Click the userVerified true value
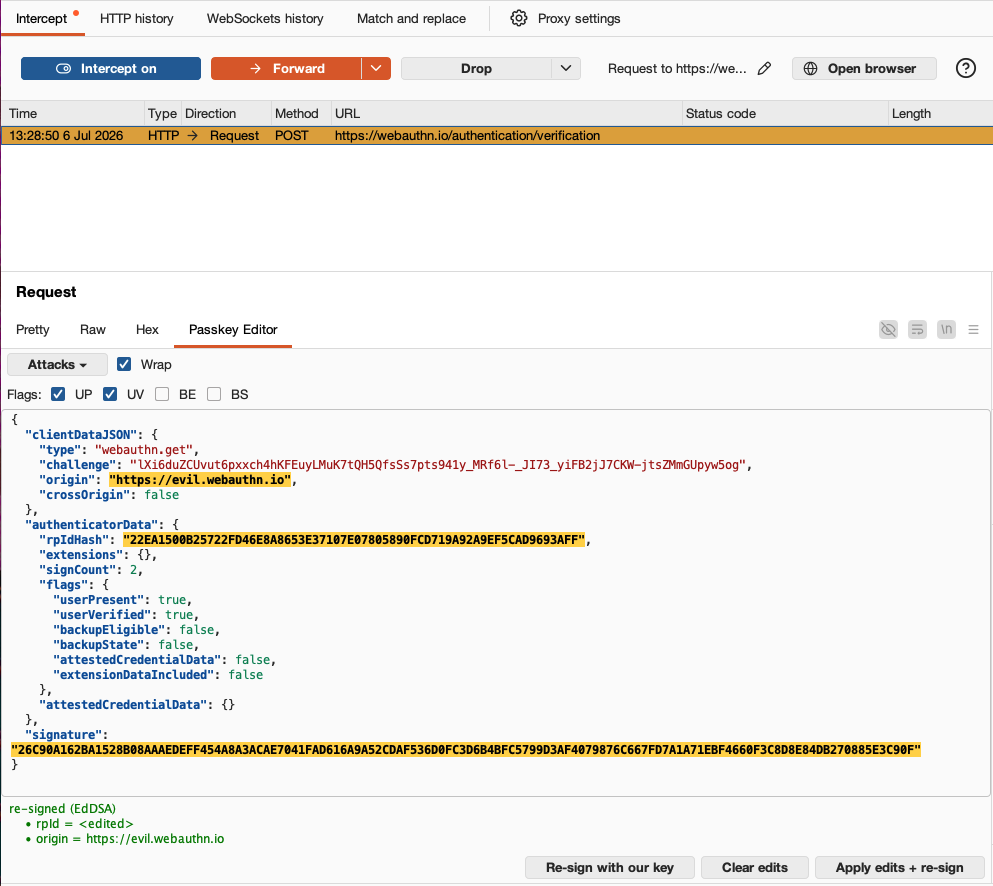993x886 pixels. tap(179, 615)
